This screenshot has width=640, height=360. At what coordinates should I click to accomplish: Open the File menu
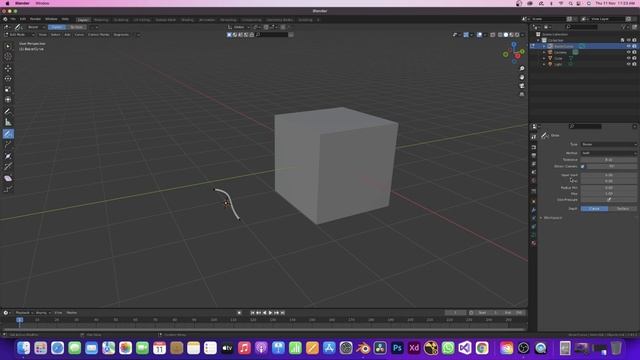13,19
